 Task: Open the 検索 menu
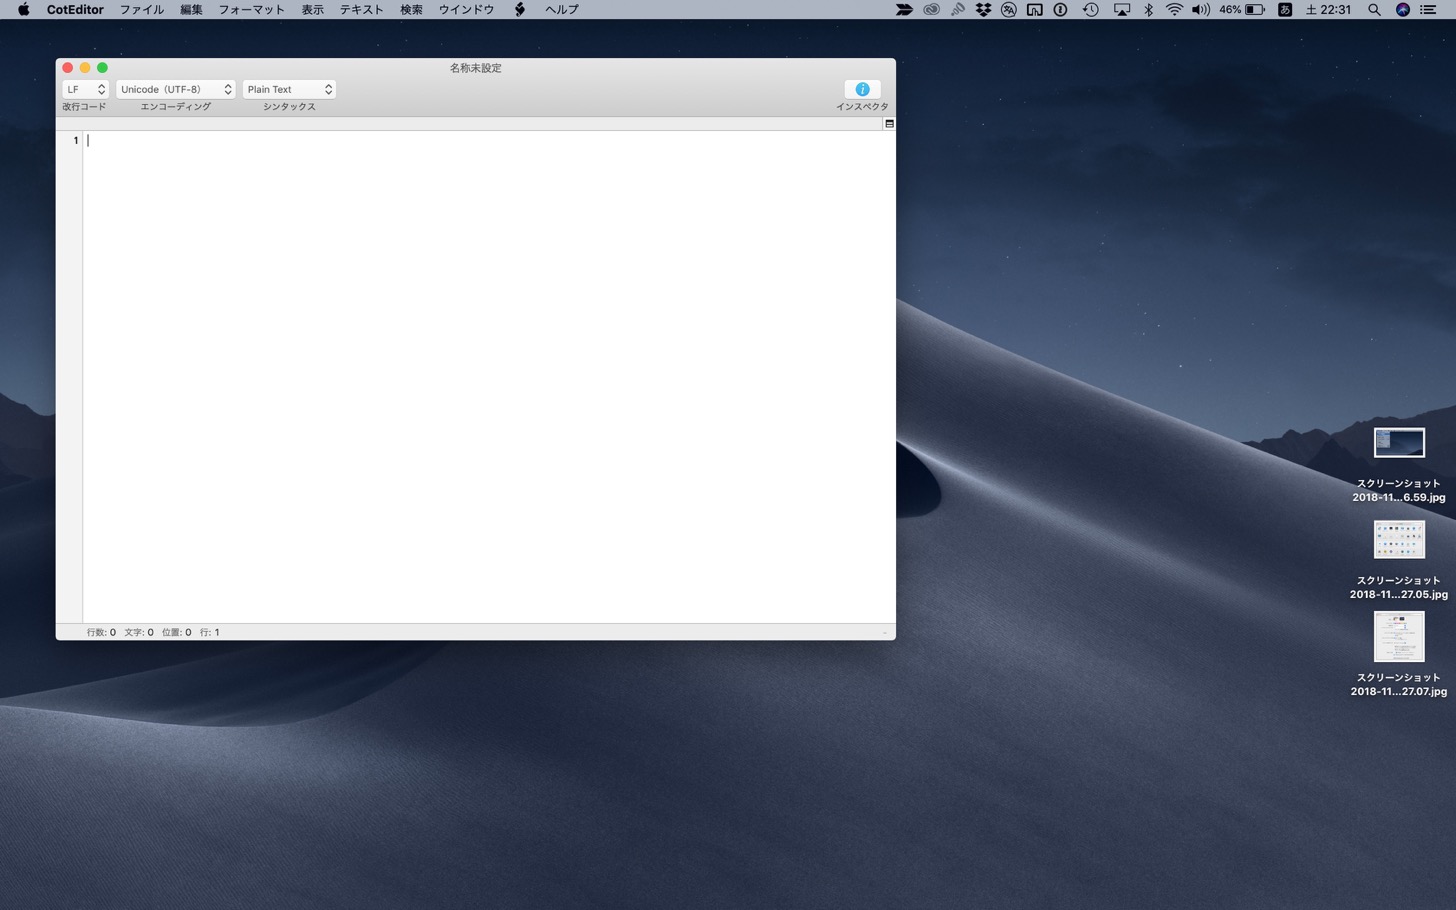(x=411, y=9)
